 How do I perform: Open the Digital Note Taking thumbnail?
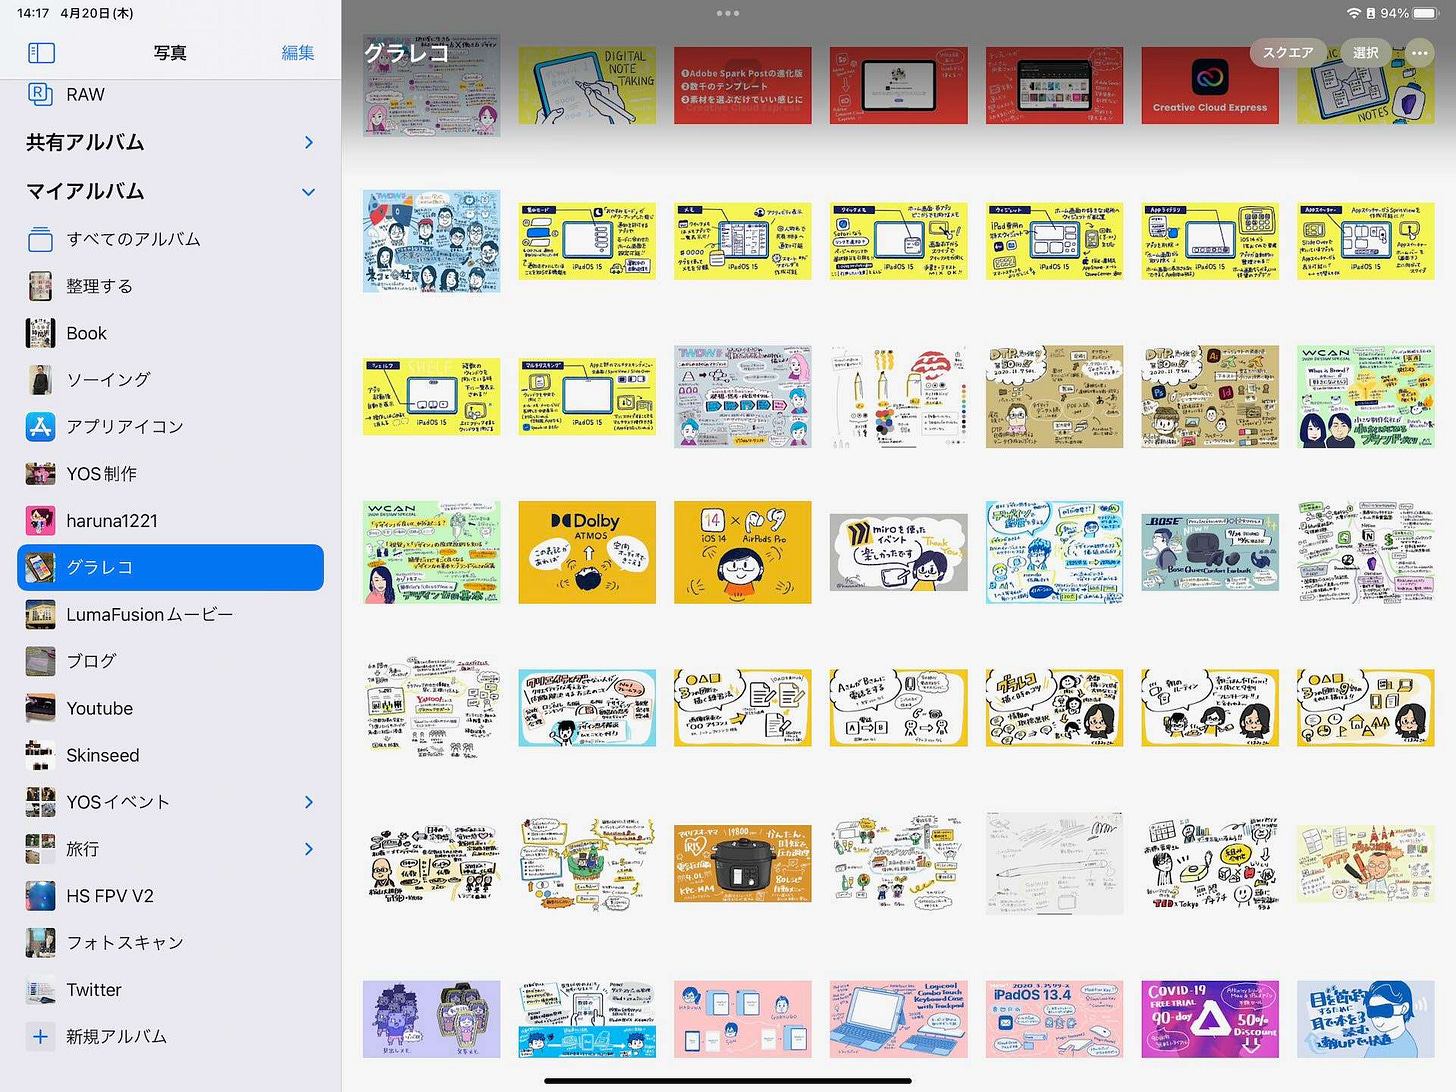tap(587, 85)
